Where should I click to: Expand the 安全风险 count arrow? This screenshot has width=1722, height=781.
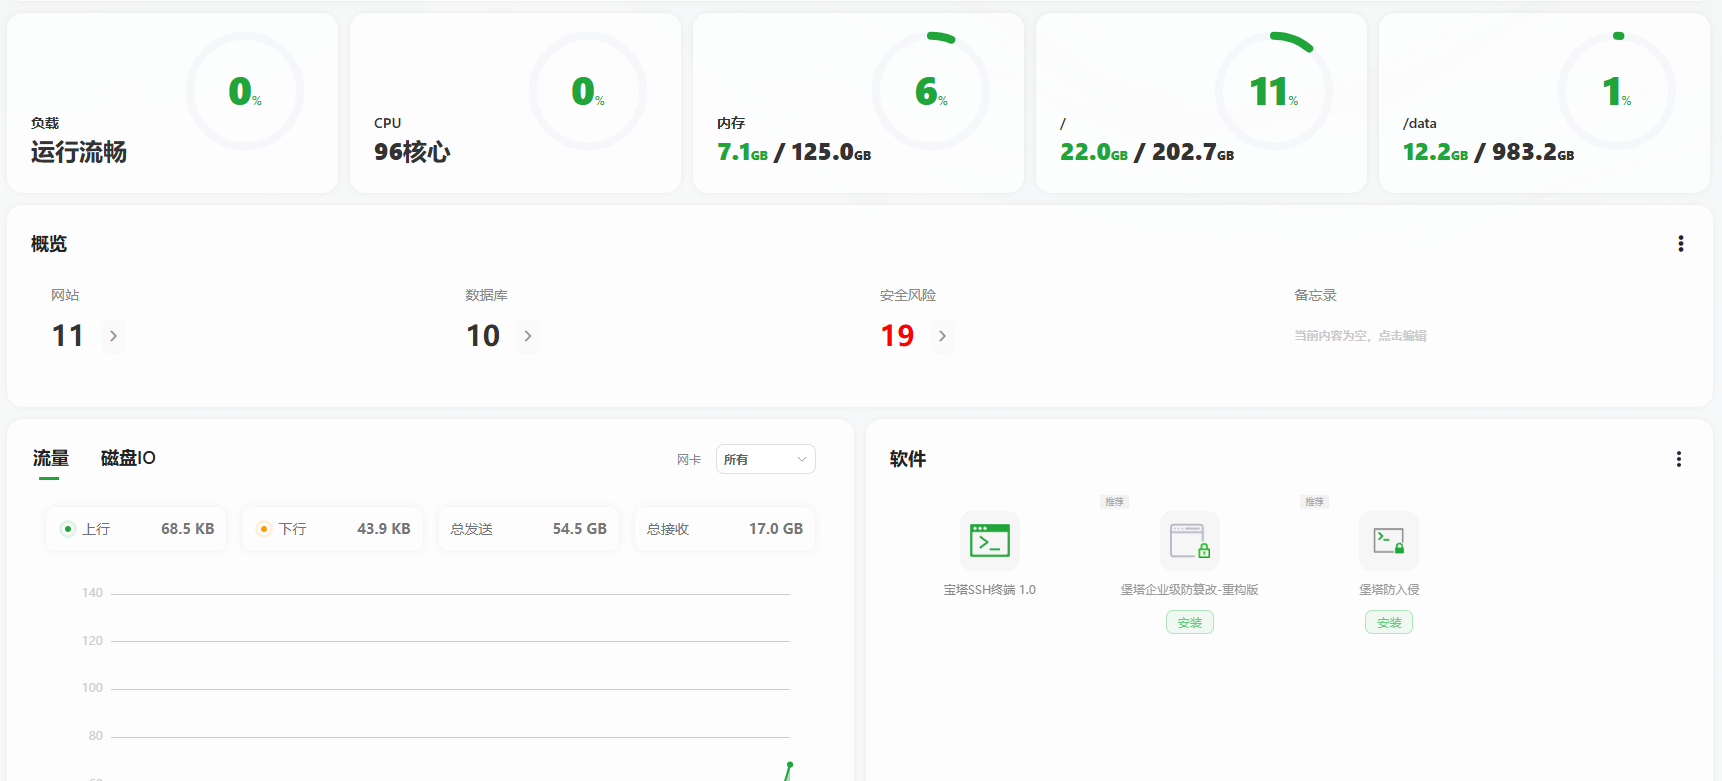(942, 336)
